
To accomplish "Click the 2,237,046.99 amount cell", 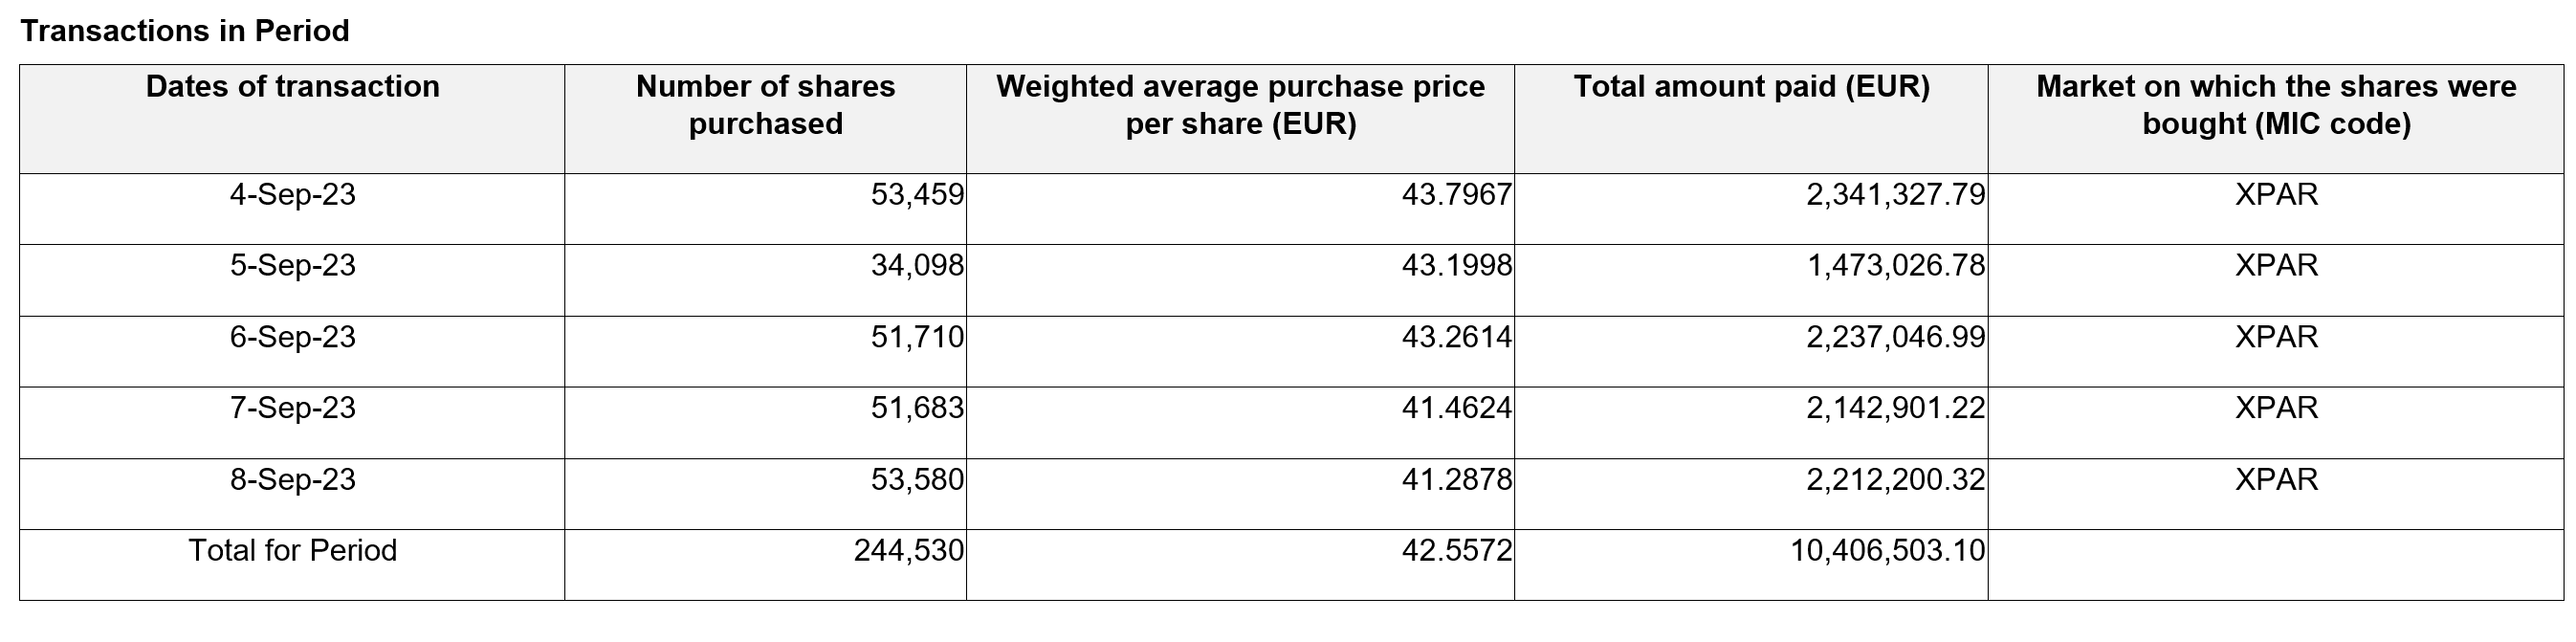I will click(x=1895, y=337).
